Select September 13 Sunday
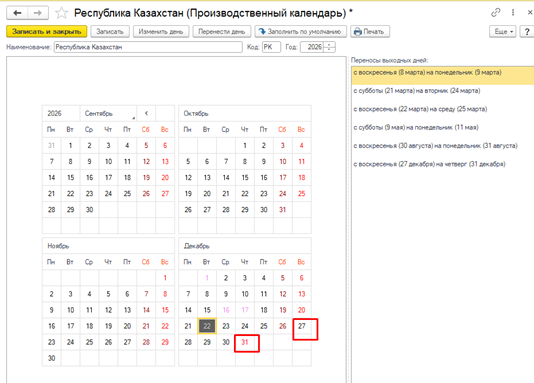This screenshot has width=534, height=383. [165, 162]
